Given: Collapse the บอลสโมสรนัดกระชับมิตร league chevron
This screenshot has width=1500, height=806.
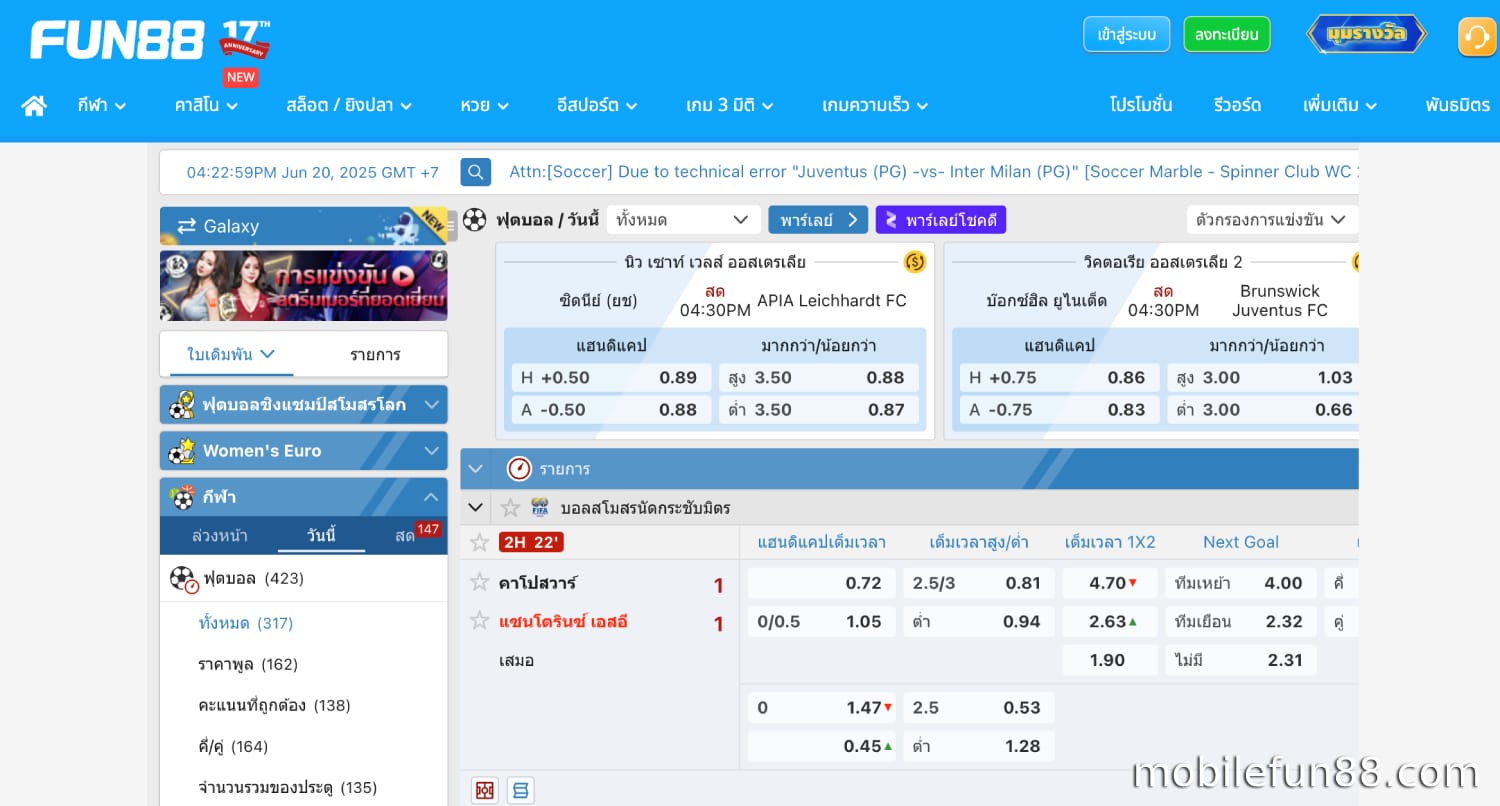Looking at the screenshot, I should pos(475,508).
